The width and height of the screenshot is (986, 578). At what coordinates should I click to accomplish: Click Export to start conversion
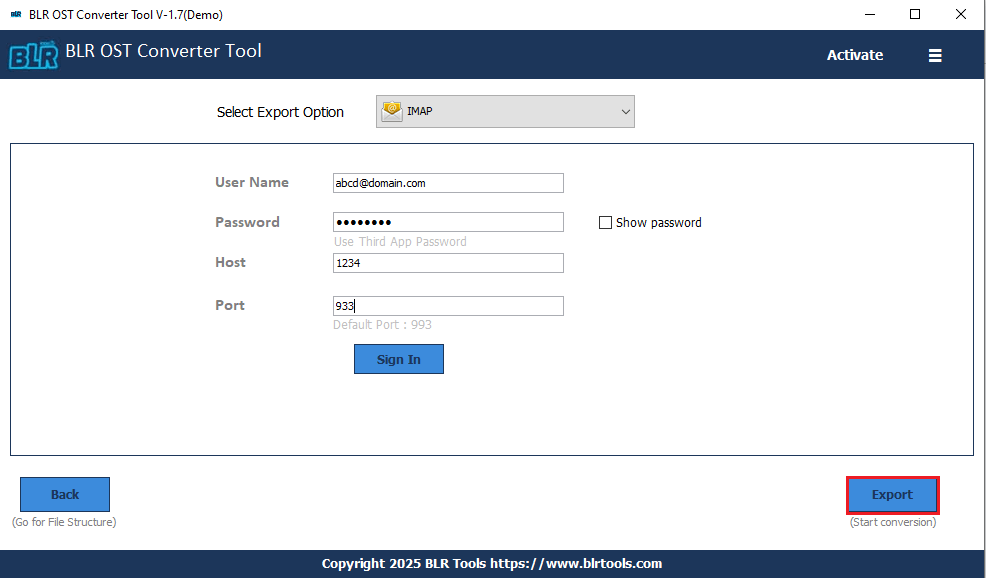pos(892,494)
